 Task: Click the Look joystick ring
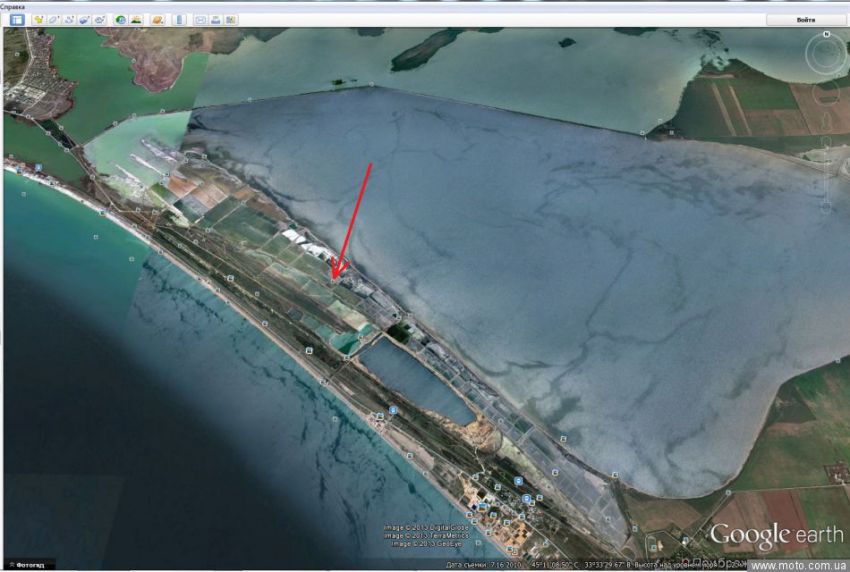[826, 54]
